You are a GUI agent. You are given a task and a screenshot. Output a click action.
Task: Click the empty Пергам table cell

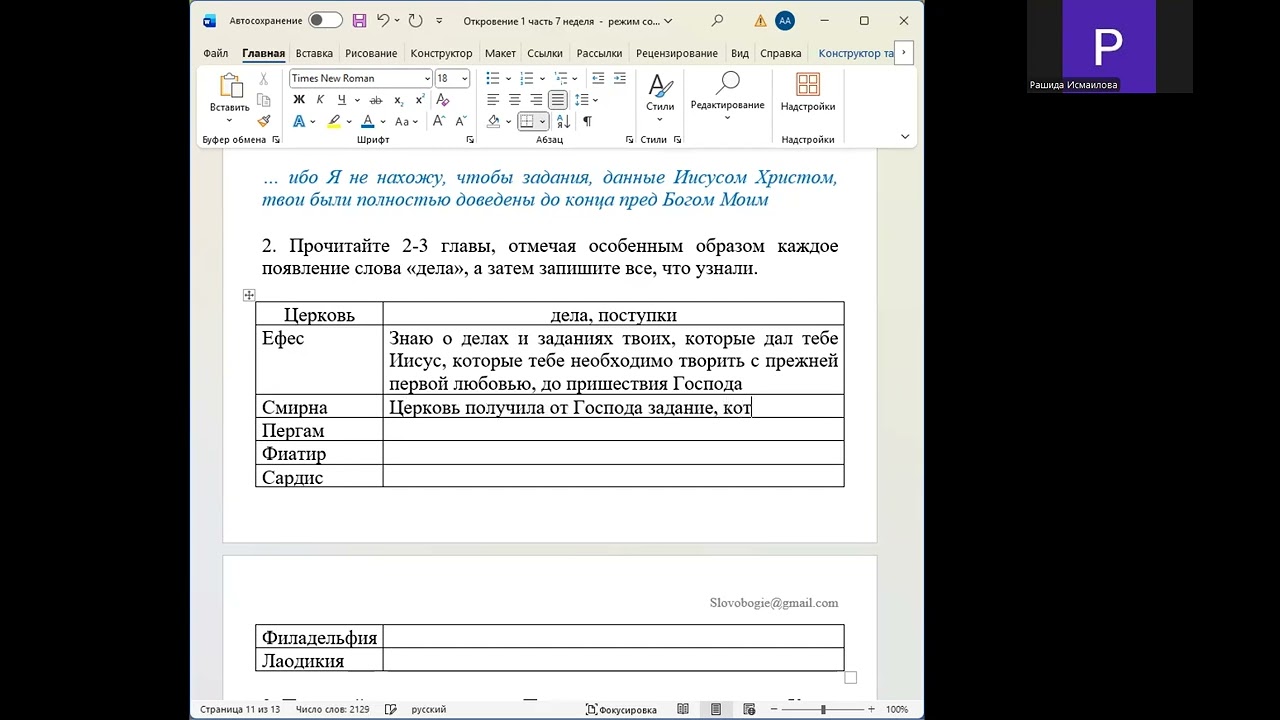(613, 430)
